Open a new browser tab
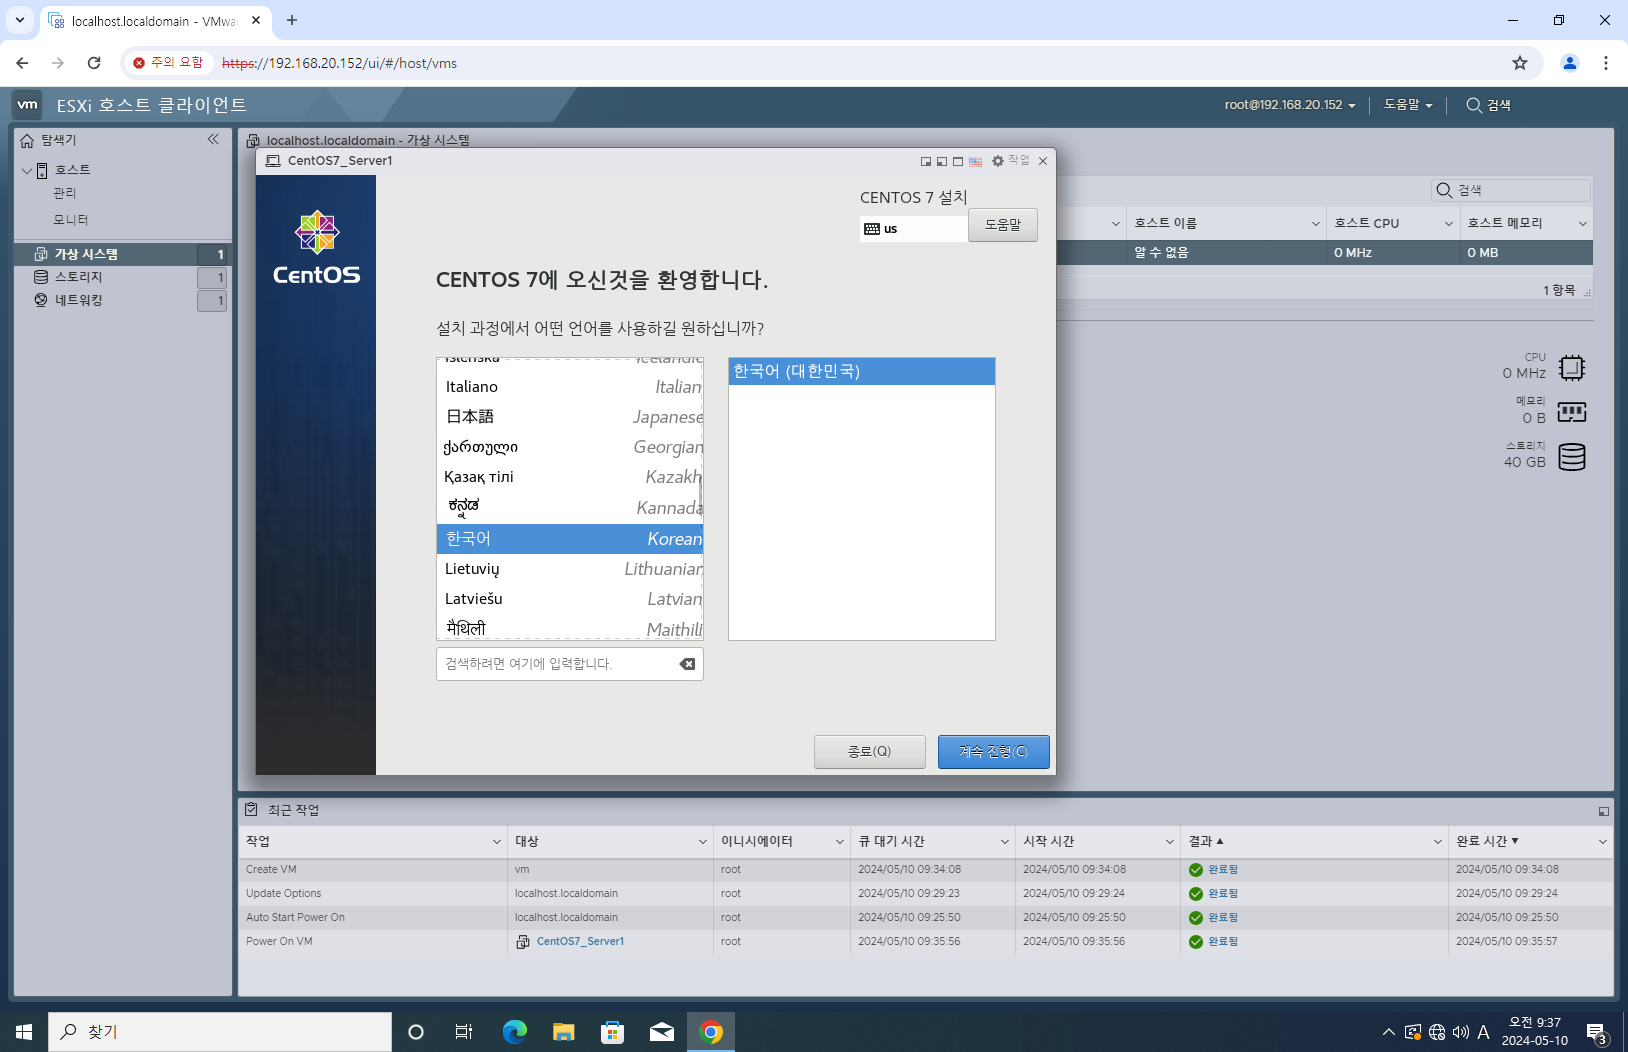Screen dimensions: 1628x1052 tap(292, 20)
